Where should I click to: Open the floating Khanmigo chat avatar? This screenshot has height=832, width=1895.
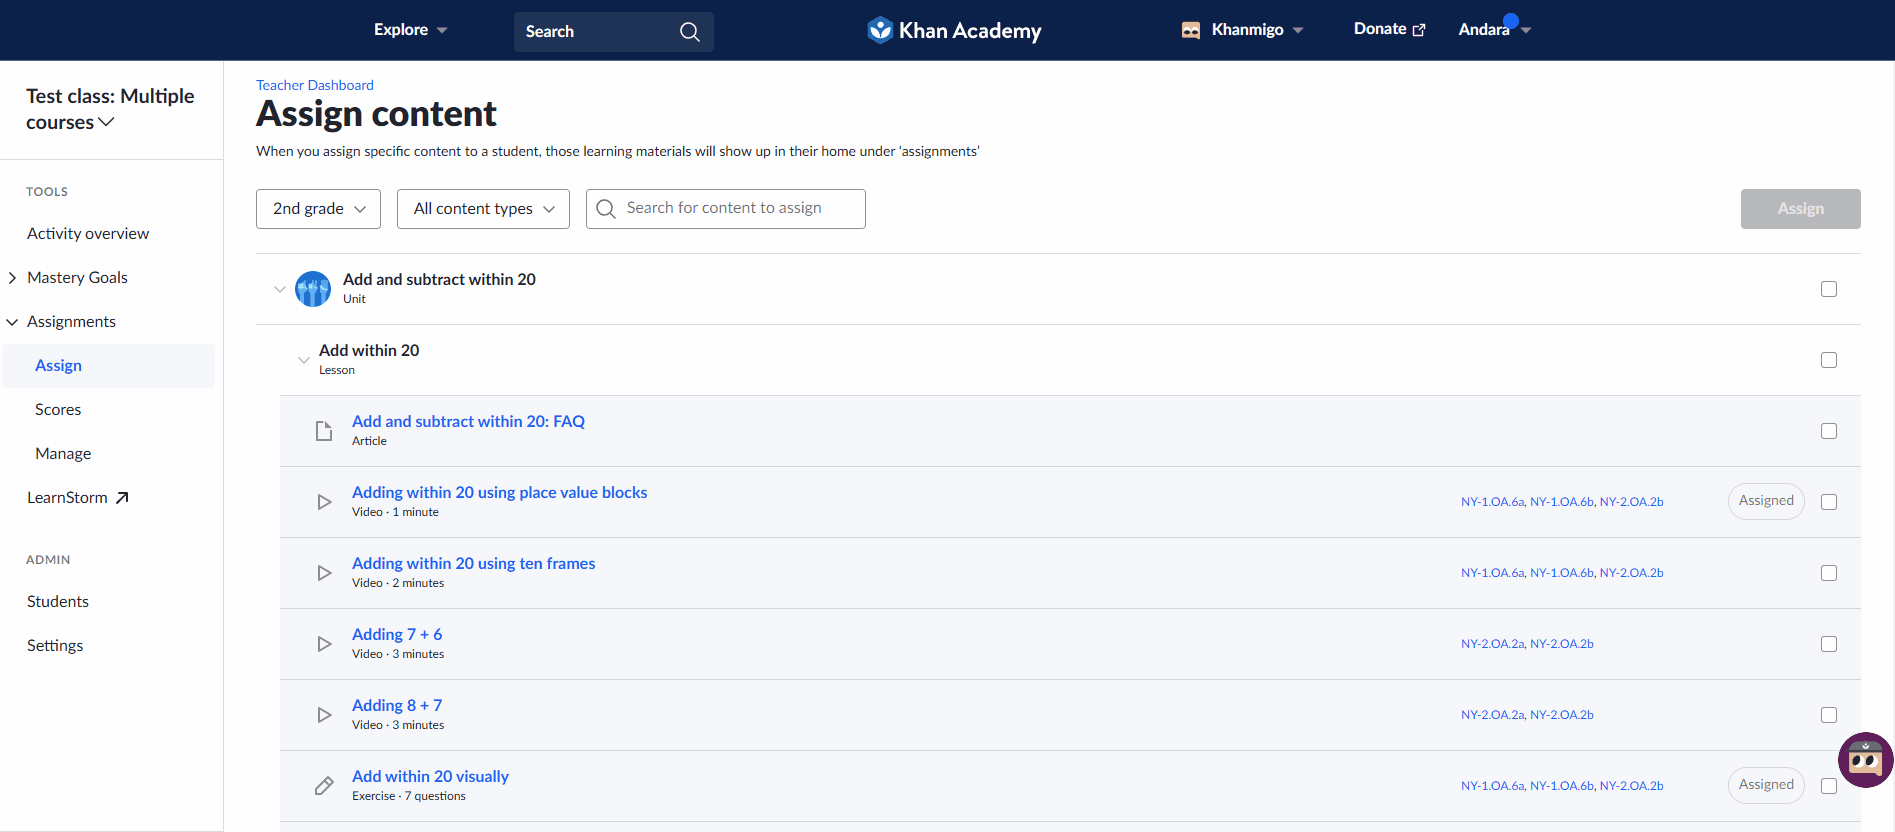[1864, 760]
